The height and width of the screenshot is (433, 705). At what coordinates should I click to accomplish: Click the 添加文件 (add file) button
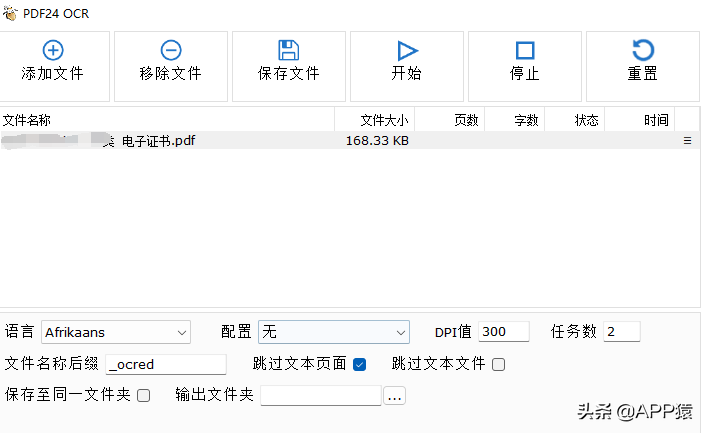click(x=53, y=66)
